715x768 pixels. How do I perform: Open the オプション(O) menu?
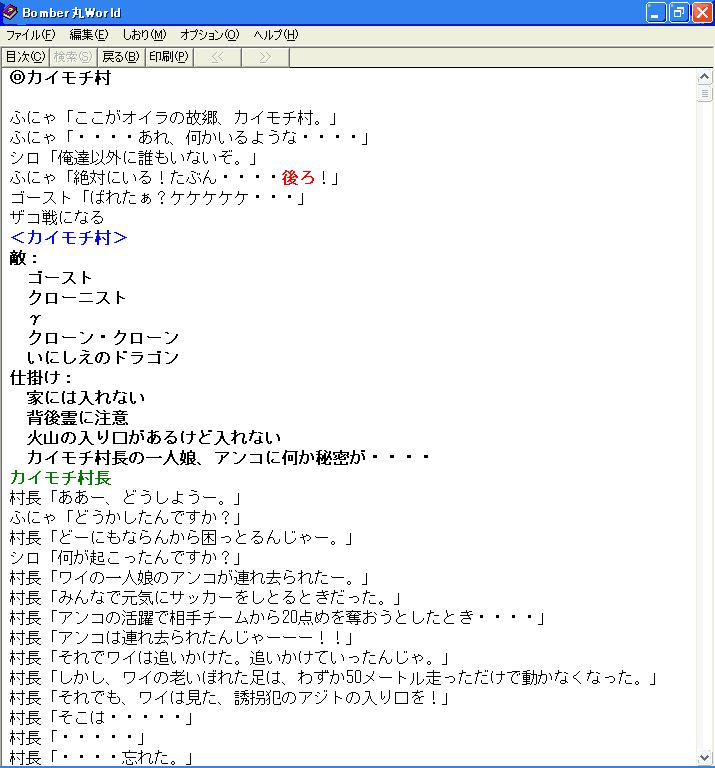209,35
